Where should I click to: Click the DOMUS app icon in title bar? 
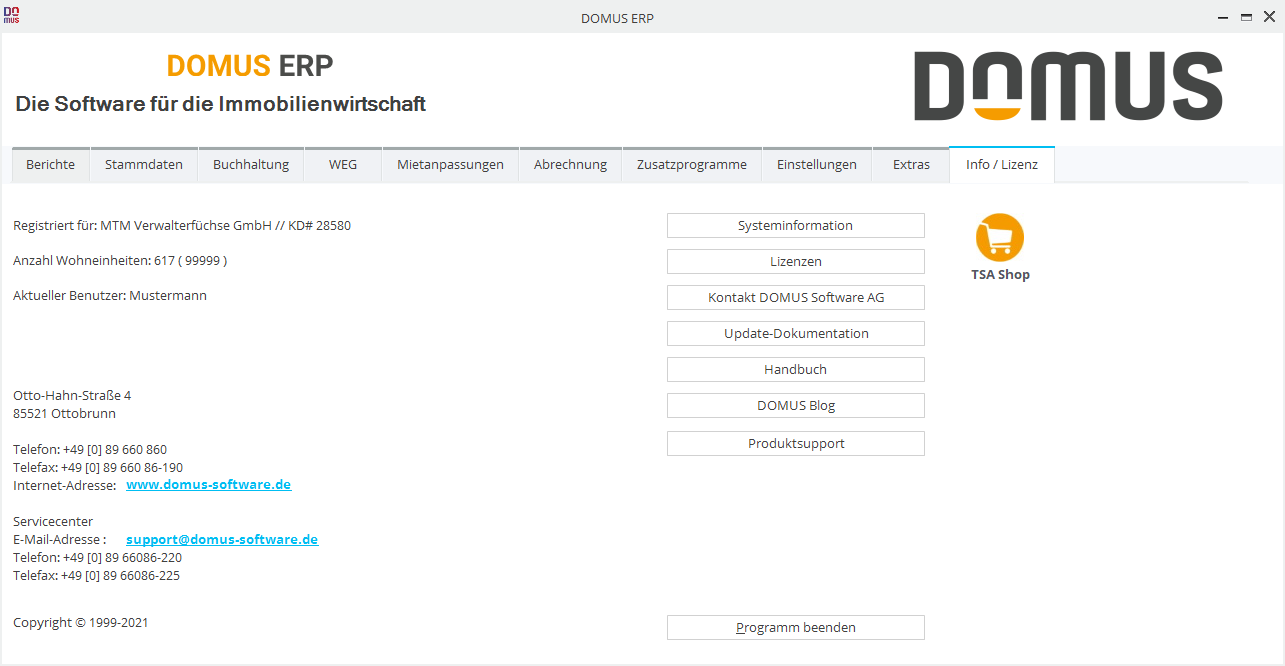tap(12, 16)
